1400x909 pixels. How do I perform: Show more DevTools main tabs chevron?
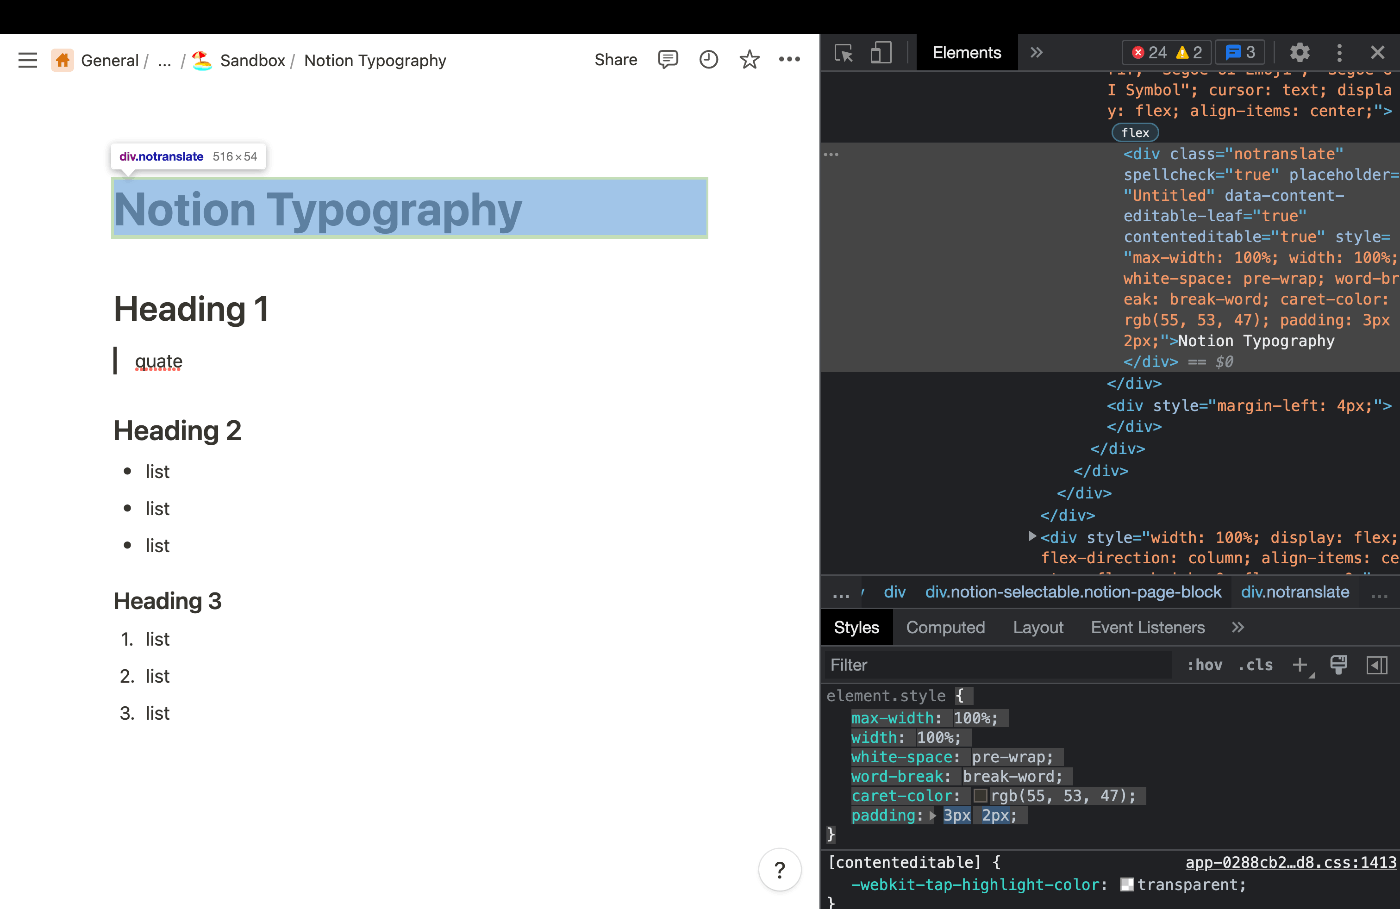coord(1036,53)
